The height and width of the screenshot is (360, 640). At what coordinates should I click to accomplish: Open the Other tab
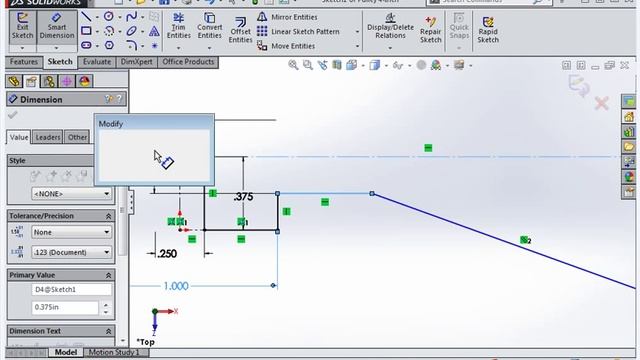78,138
